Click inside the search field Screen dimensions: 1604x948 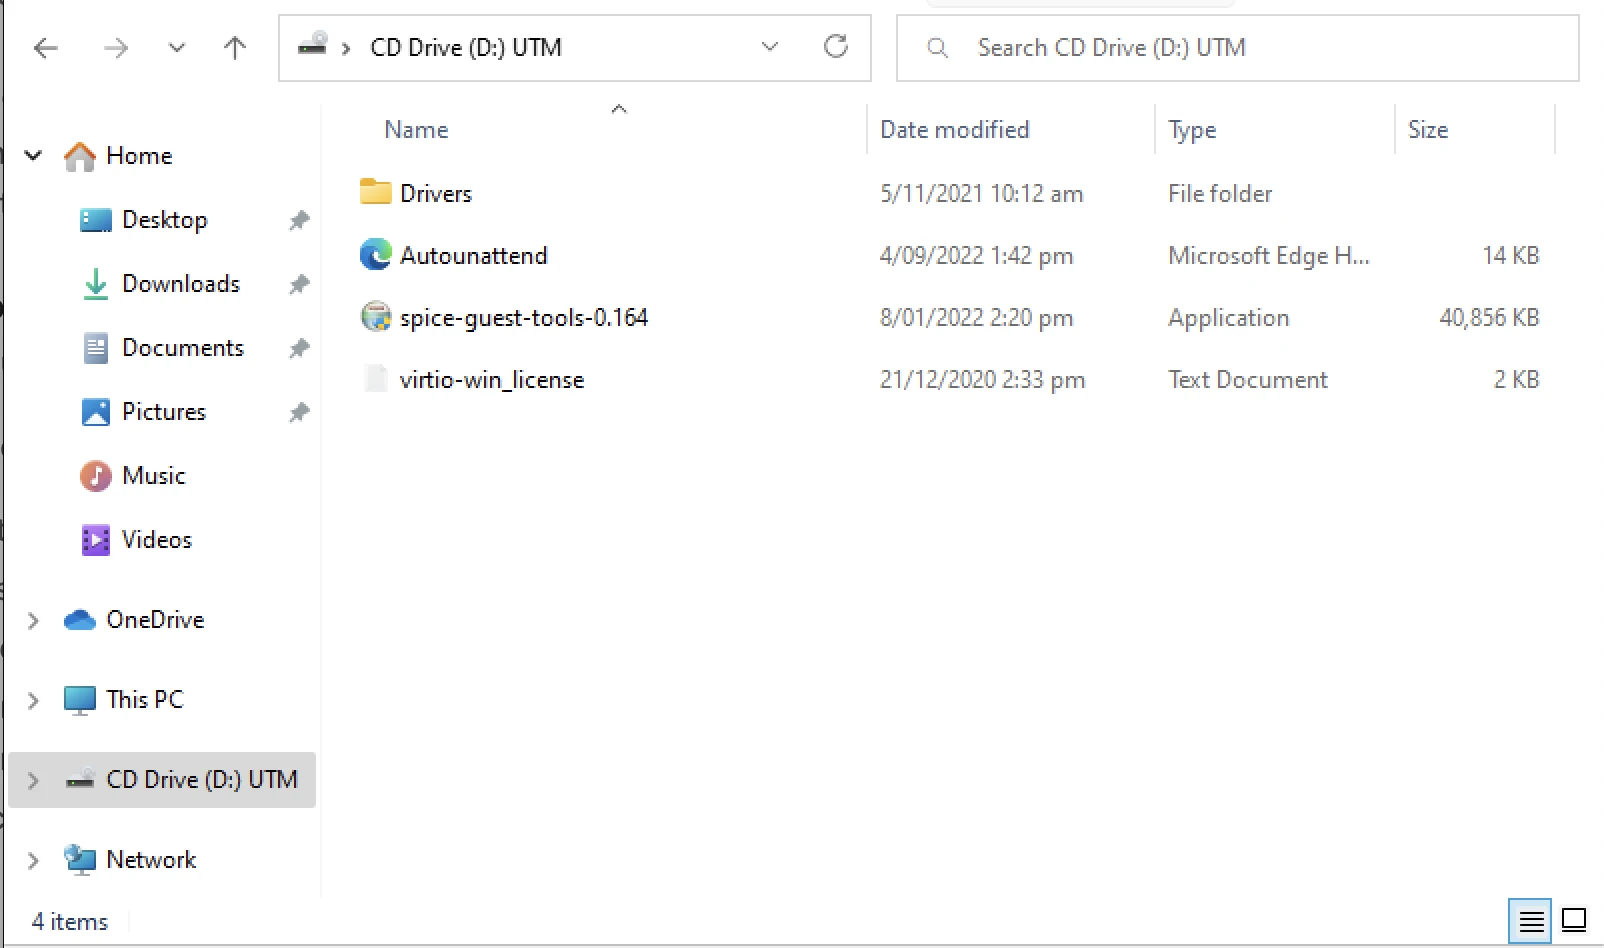[x=1150, y=47]
